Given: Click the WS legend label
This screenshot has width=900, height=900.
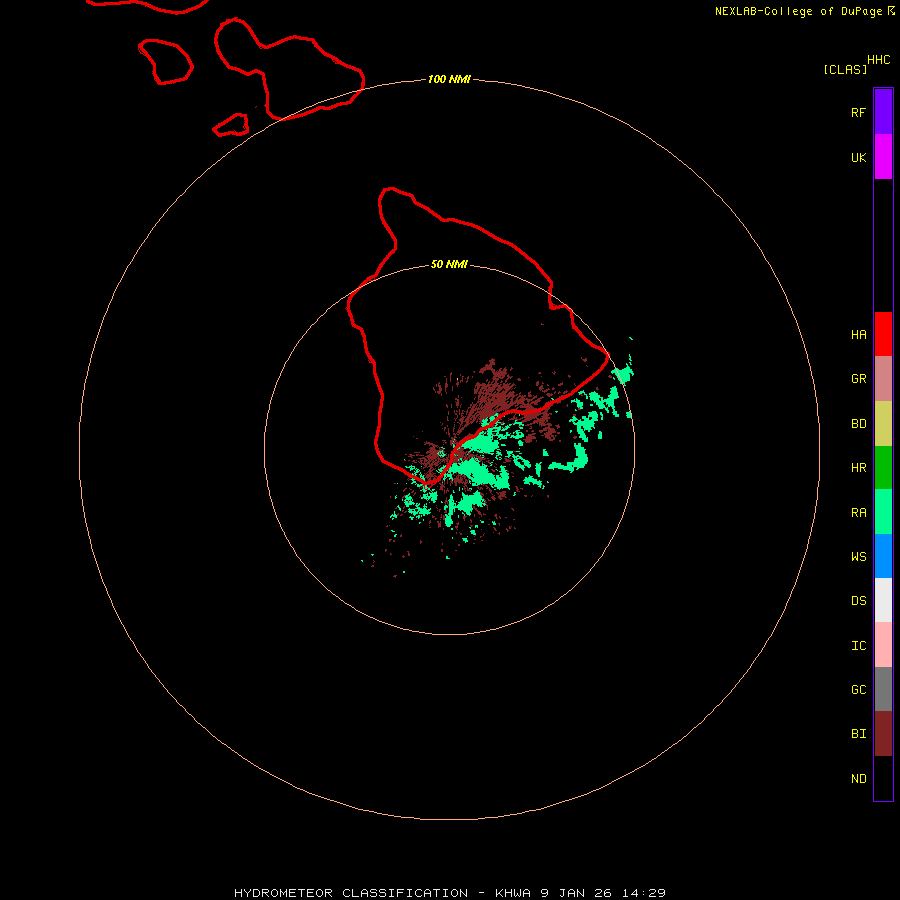Looking at the screenshot, I should pyautogui.click(x=858, y=556).
